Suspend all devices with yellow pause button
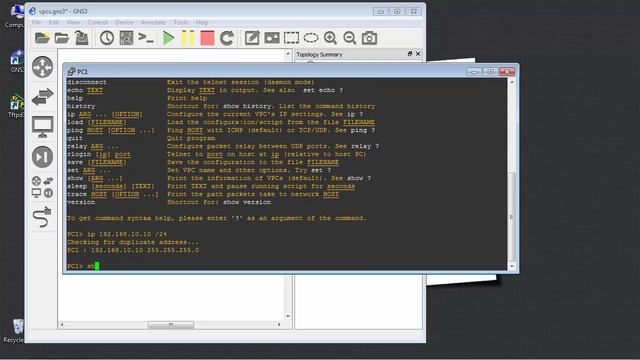 pos(188,38)
